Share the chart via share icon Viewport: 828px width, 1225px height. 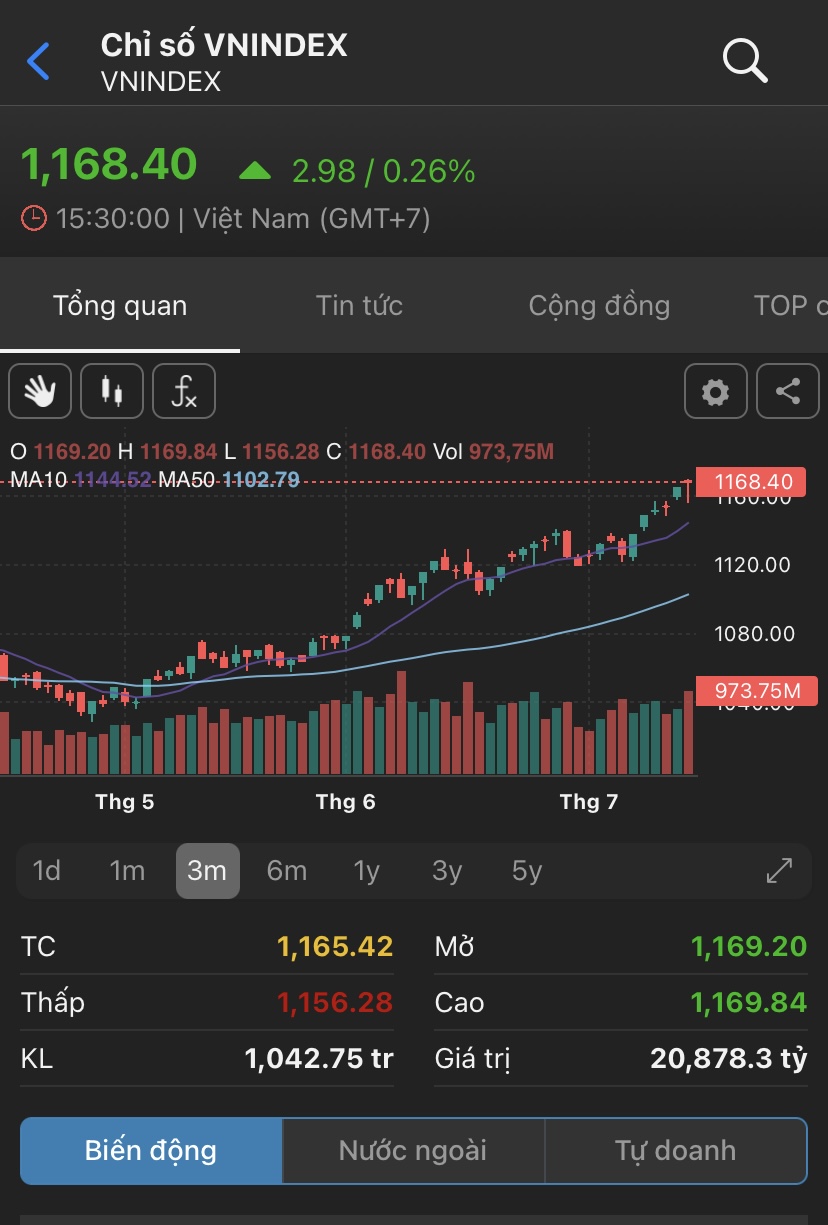click(788, 391)
